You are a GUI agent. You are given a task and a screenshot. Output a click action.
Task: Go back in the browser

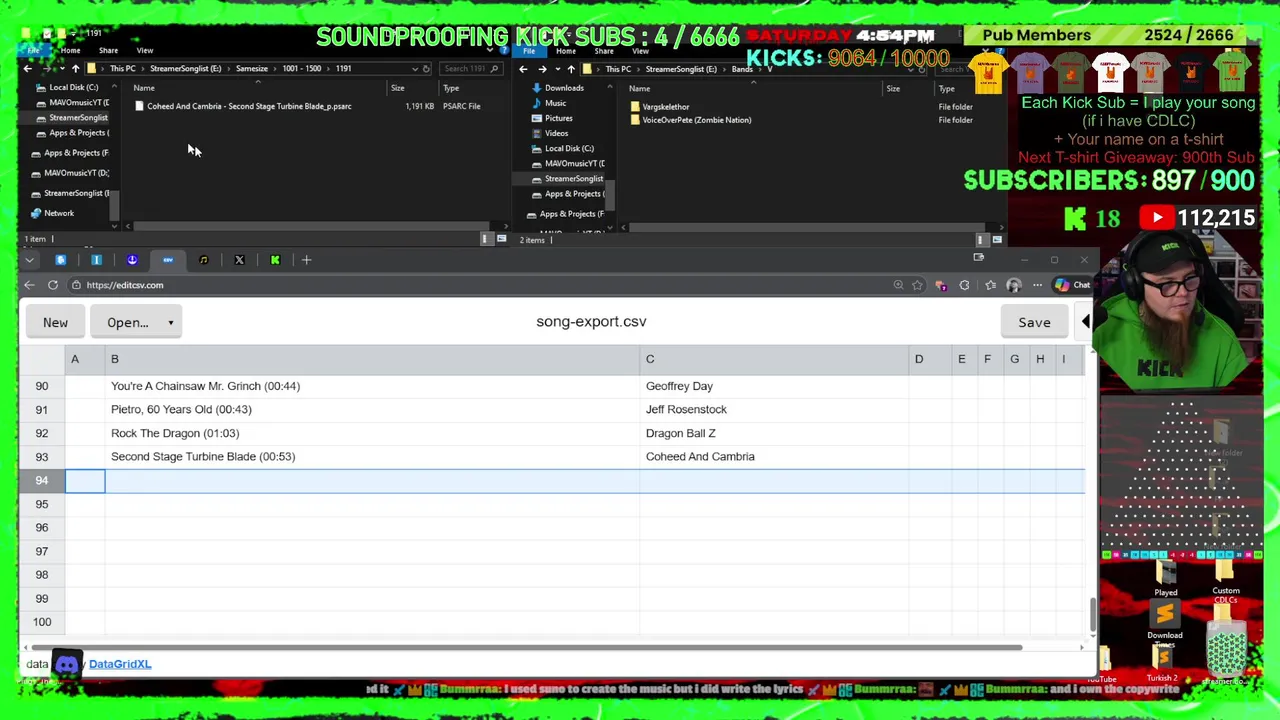(29, 285)
